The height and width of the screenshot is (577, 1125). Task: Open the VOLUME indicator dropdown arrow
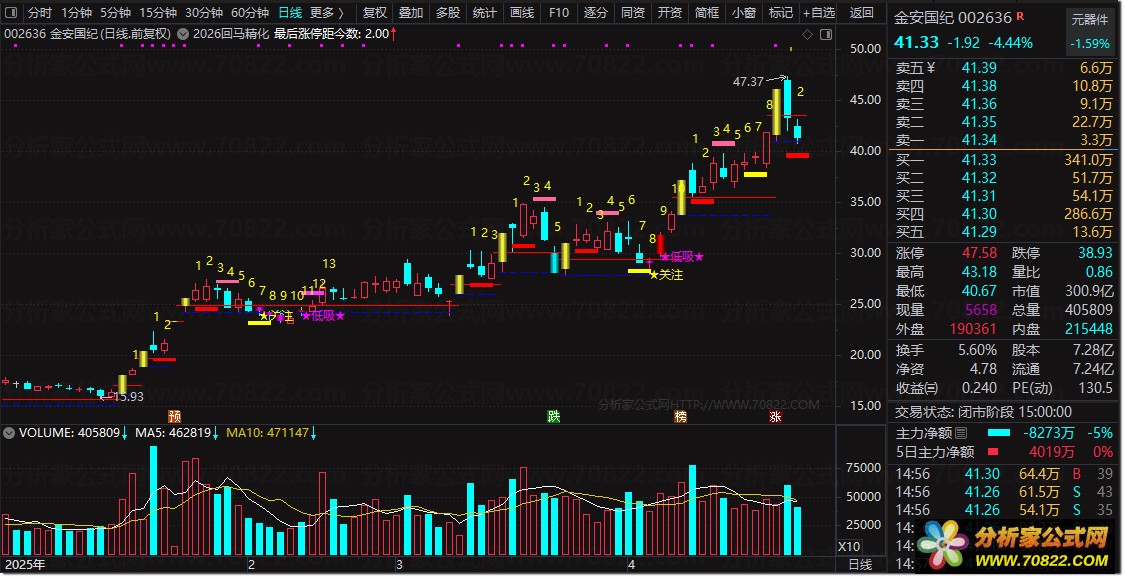point(9,433)
